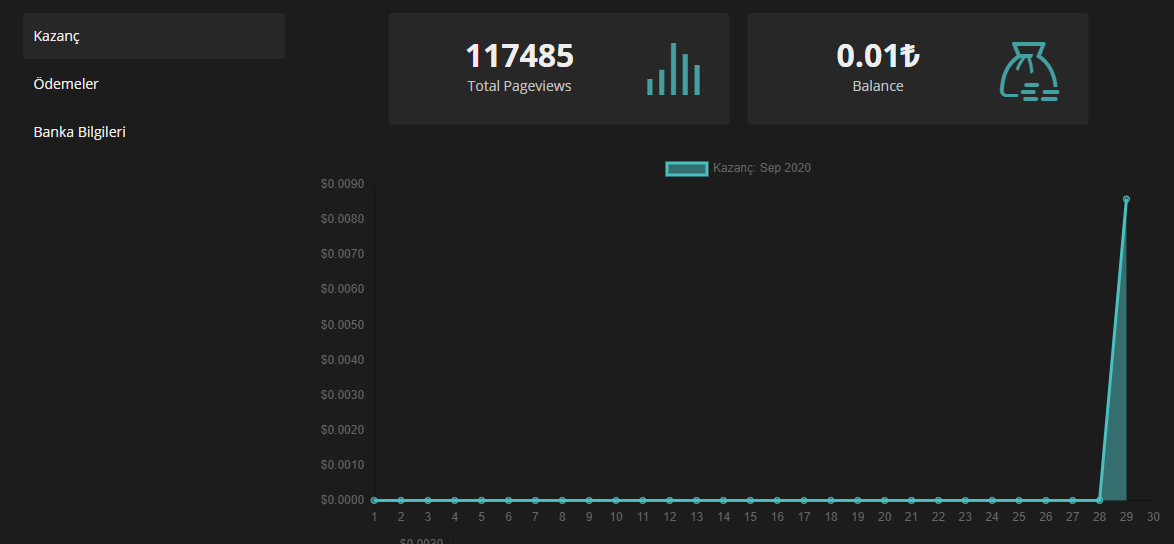This screenshot has height=544, width=1174.
Task: Click the $0.0090 y-axis label
Action: [342, 184]
